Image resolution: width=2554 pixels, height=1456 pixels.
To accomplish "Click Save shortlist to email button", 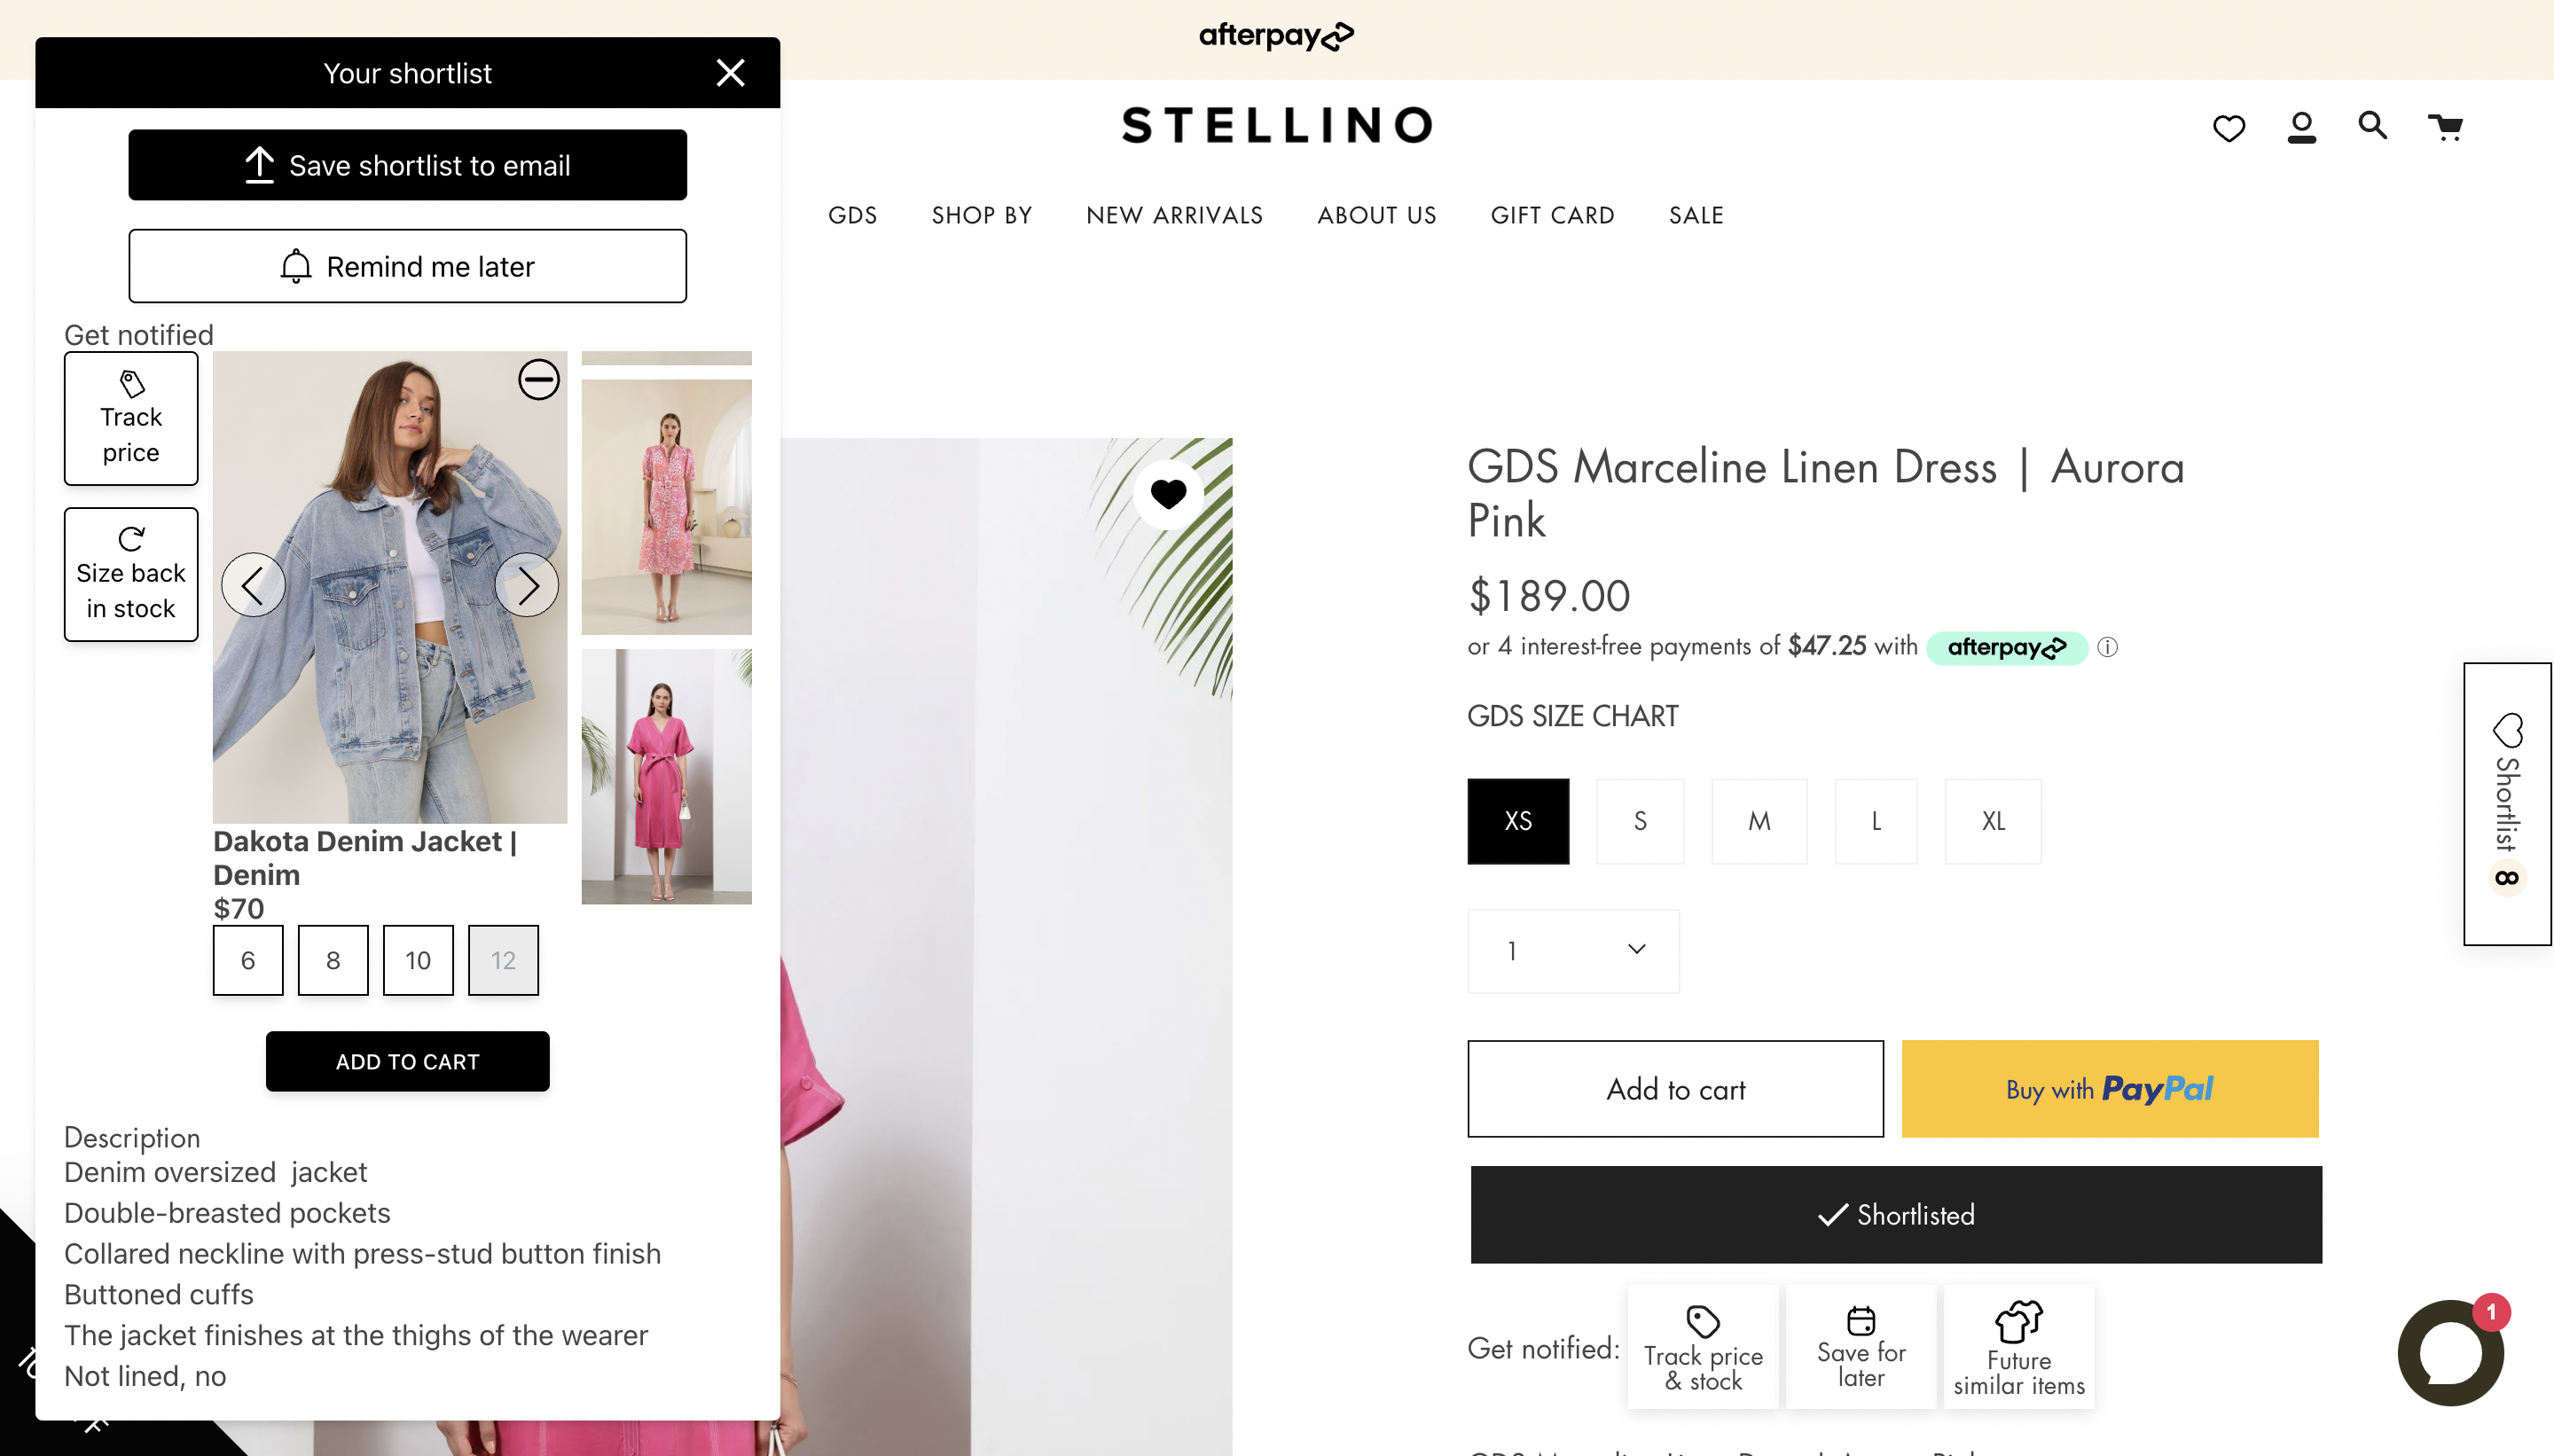I will tap(407, 165).
